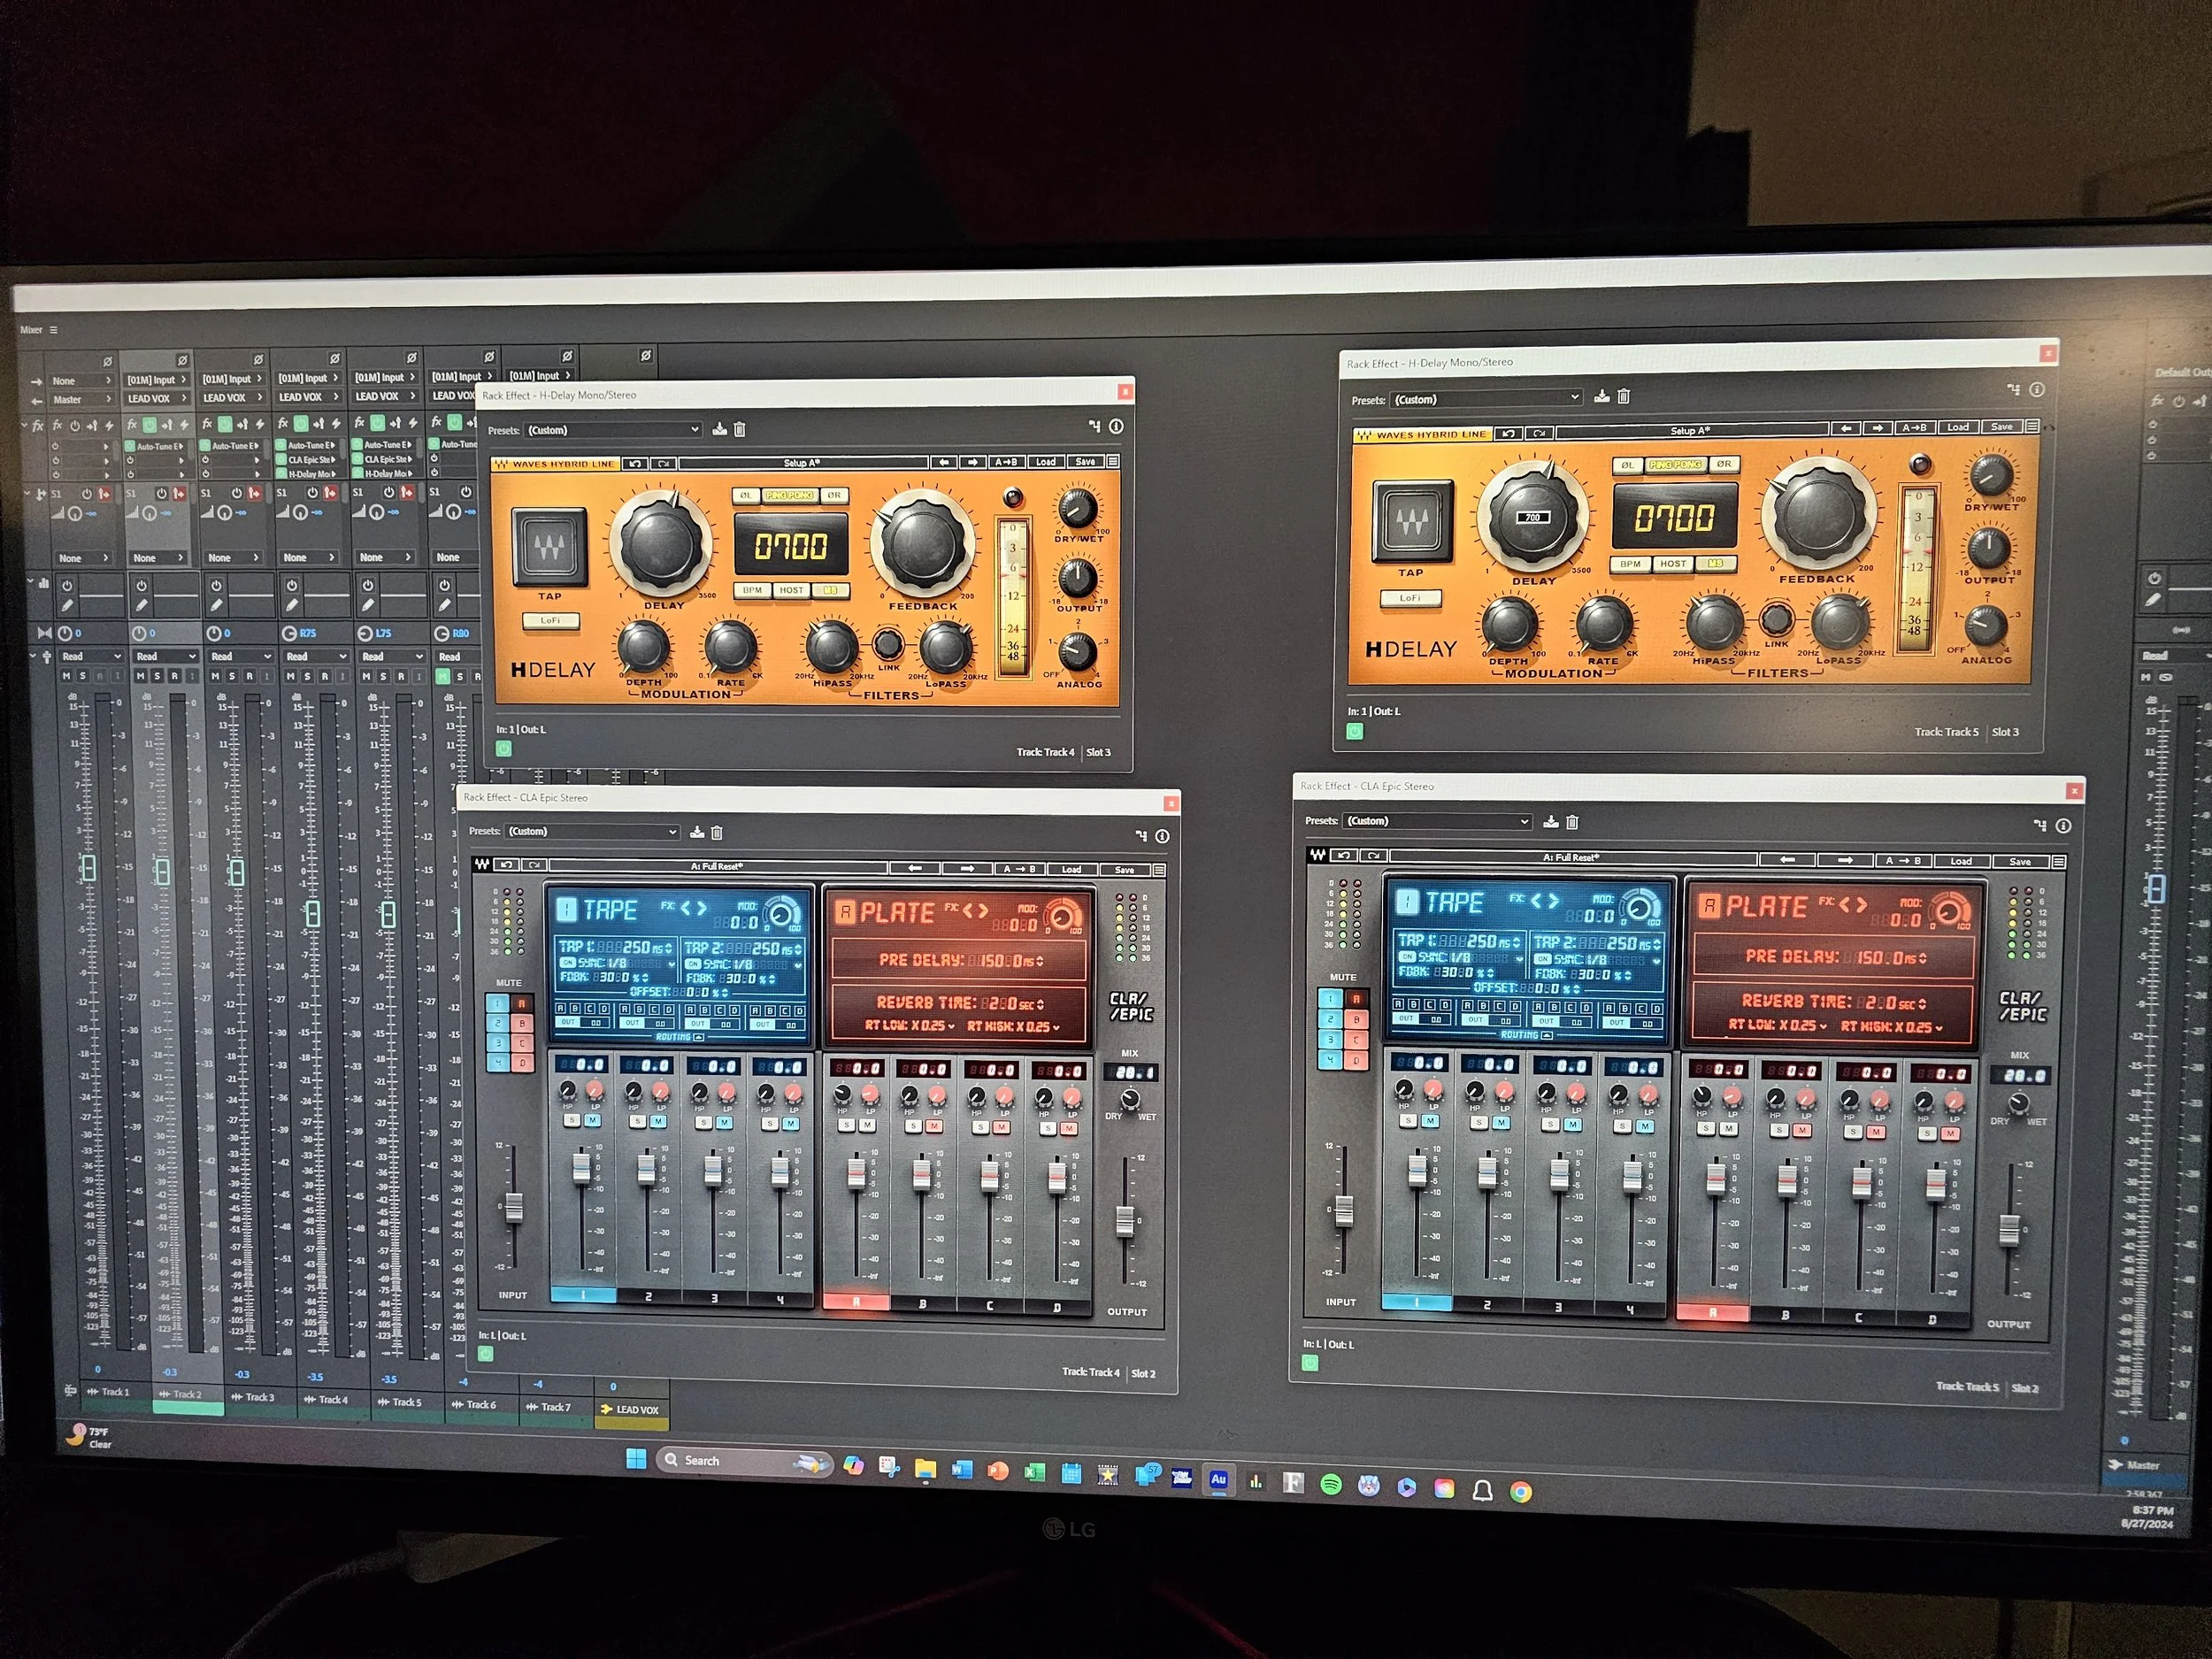Viewport: 2212px width, 1659px height.
Task: Click delete preset trash icon in Track 5 H-Delay
Action: [1624, 396]
